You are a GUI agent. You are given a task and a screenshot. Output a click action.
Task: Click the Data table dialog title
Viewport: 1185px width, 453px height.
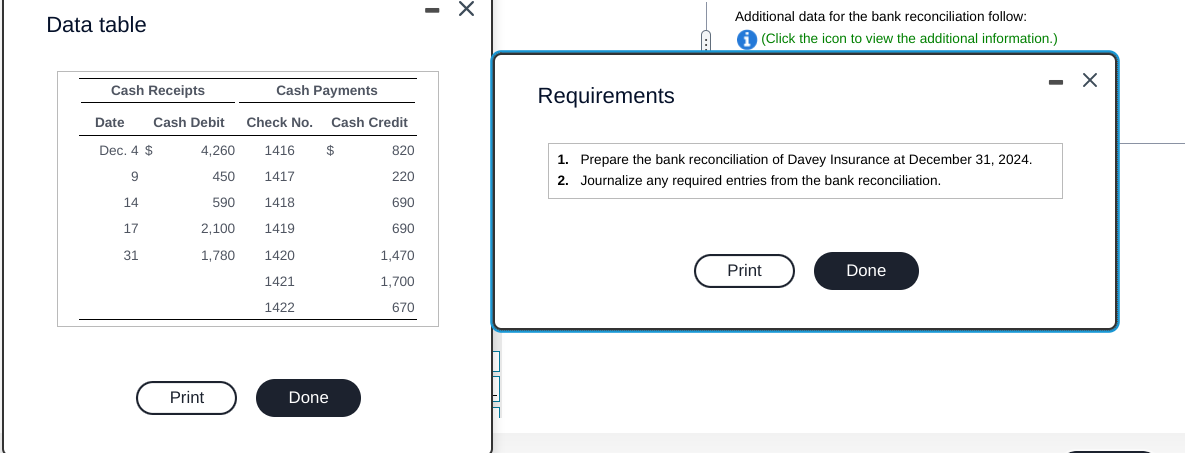tap(97, 25)
